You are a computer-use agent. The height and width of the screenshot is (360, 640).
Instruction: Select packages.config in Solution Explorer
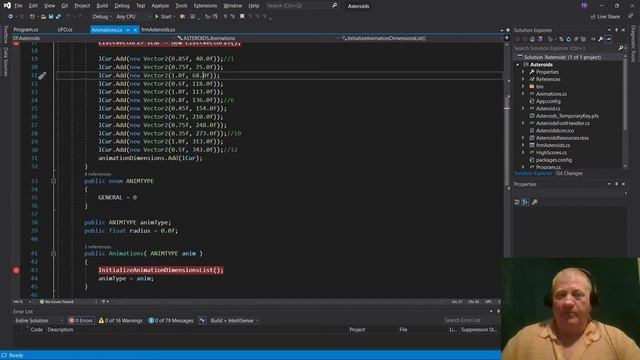(x=553, y=160)
